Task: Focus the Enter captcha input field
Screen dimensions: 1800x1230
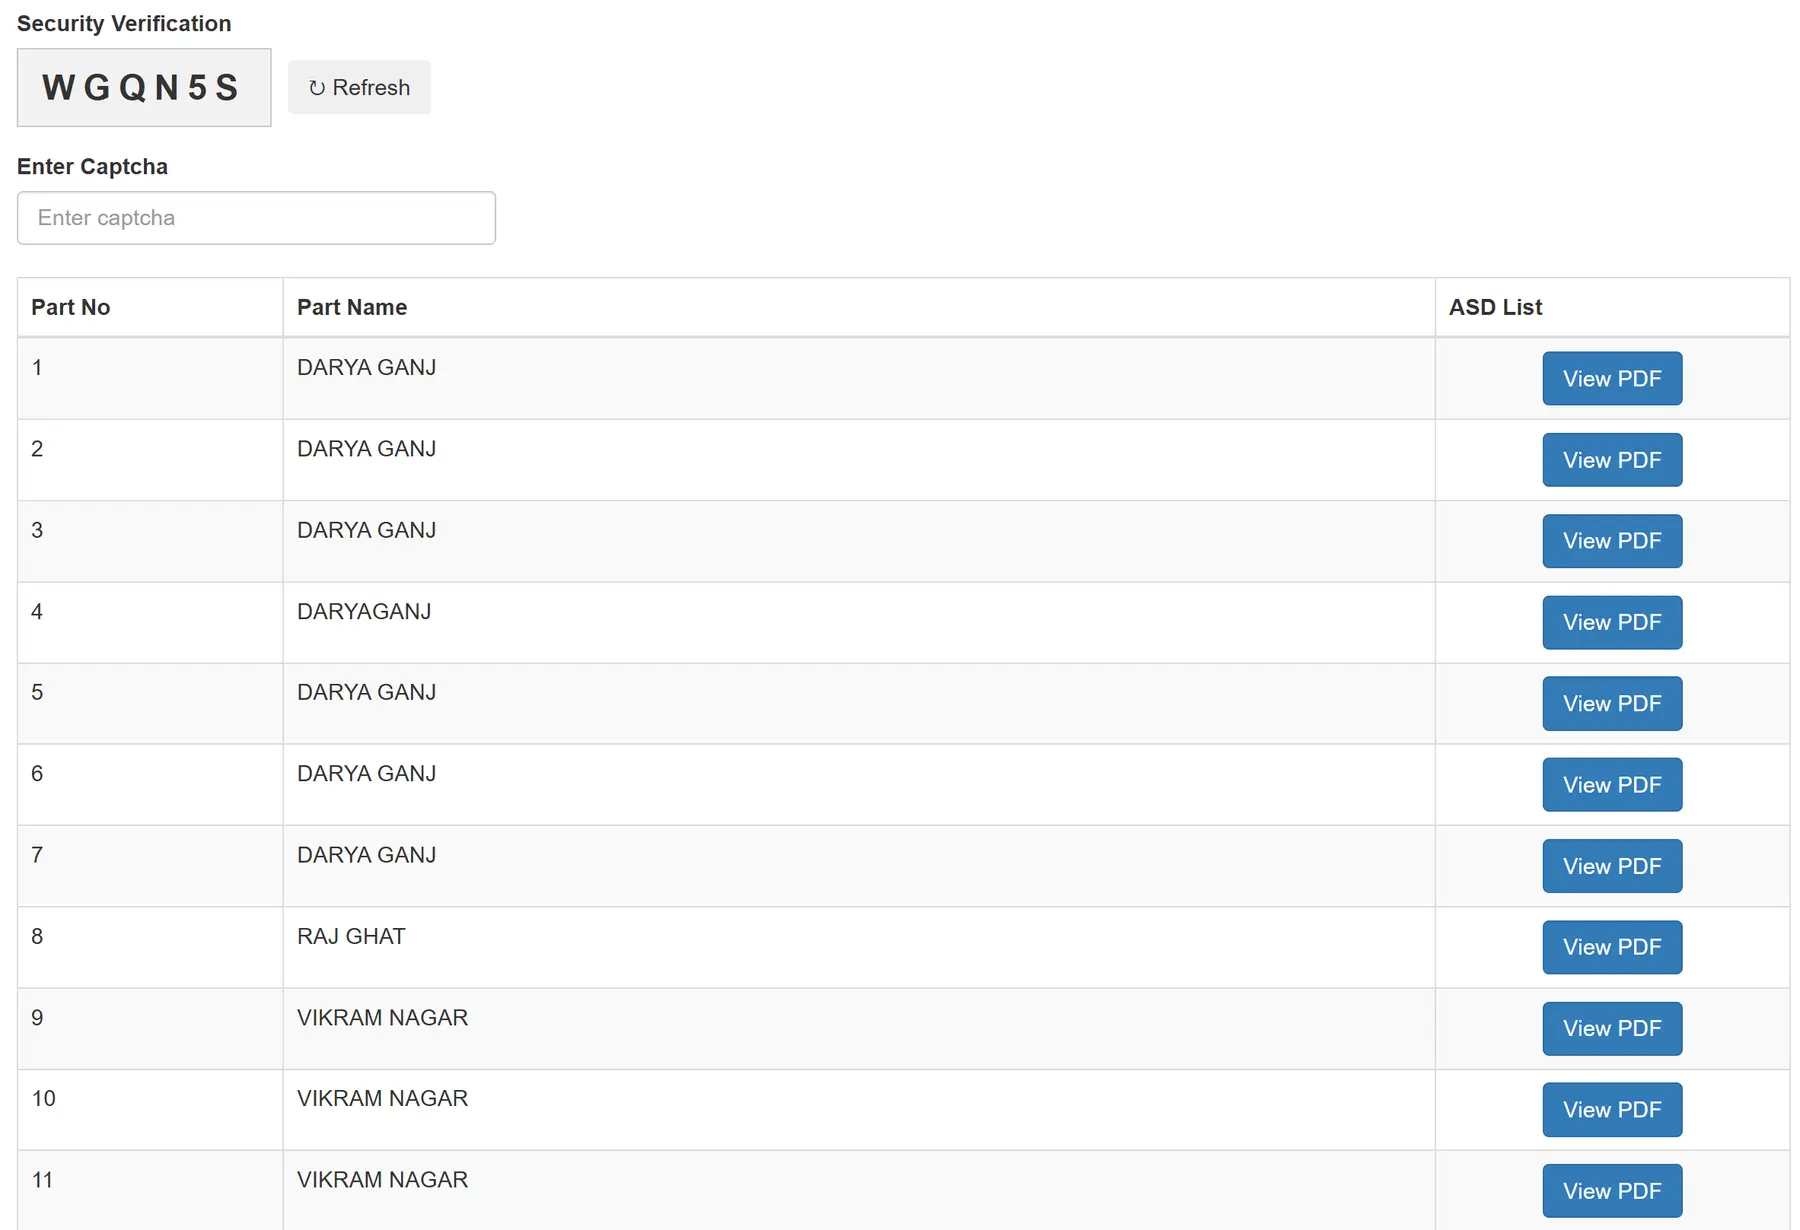Action: pyautogui.click(x=256, y=218)
